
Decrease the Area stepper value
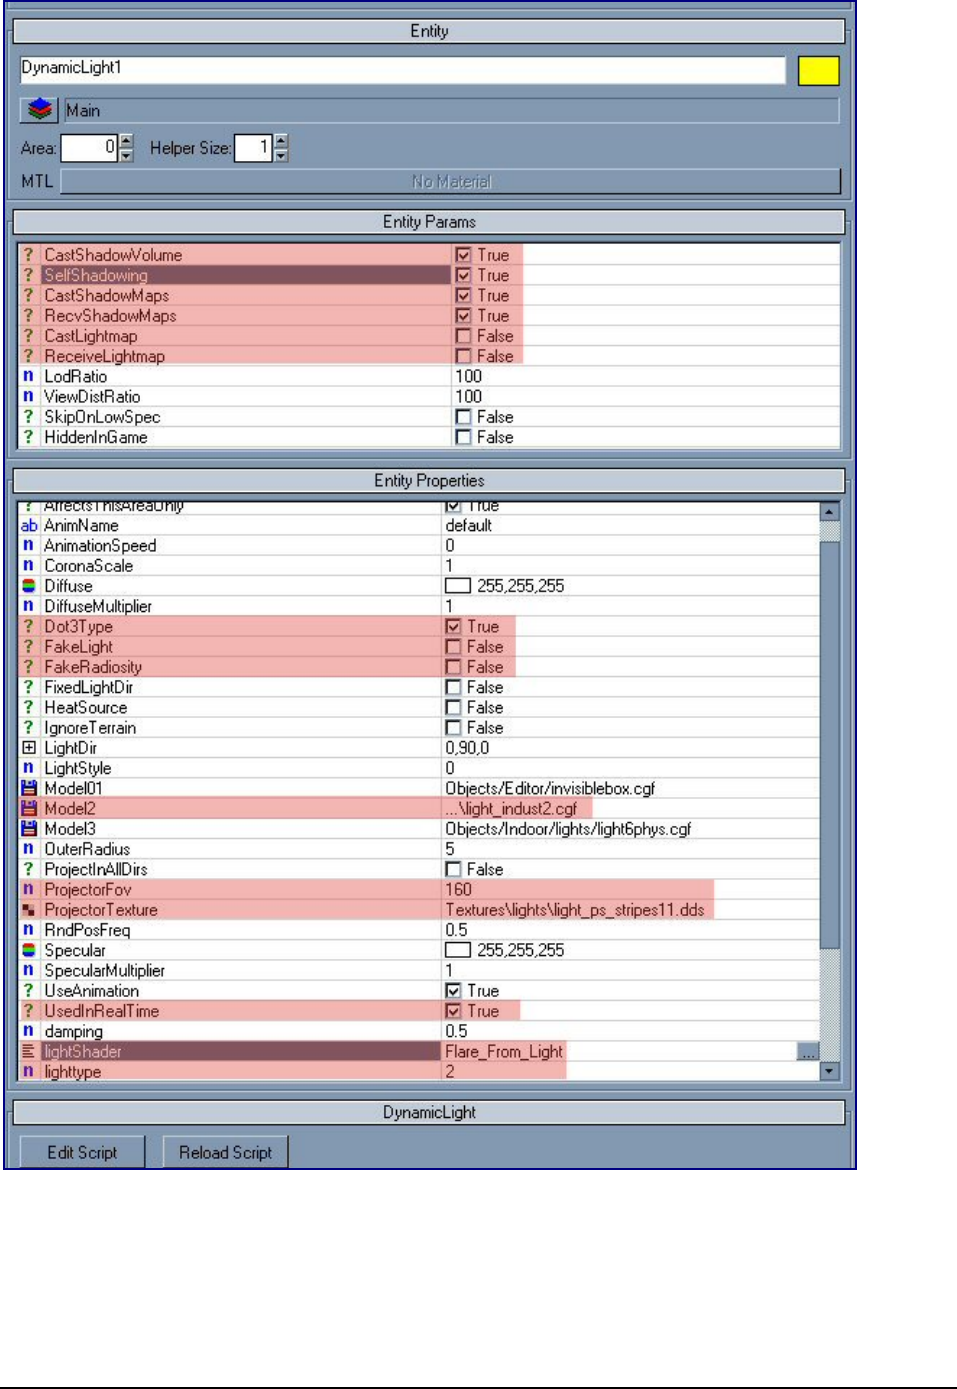click(126, 155)
